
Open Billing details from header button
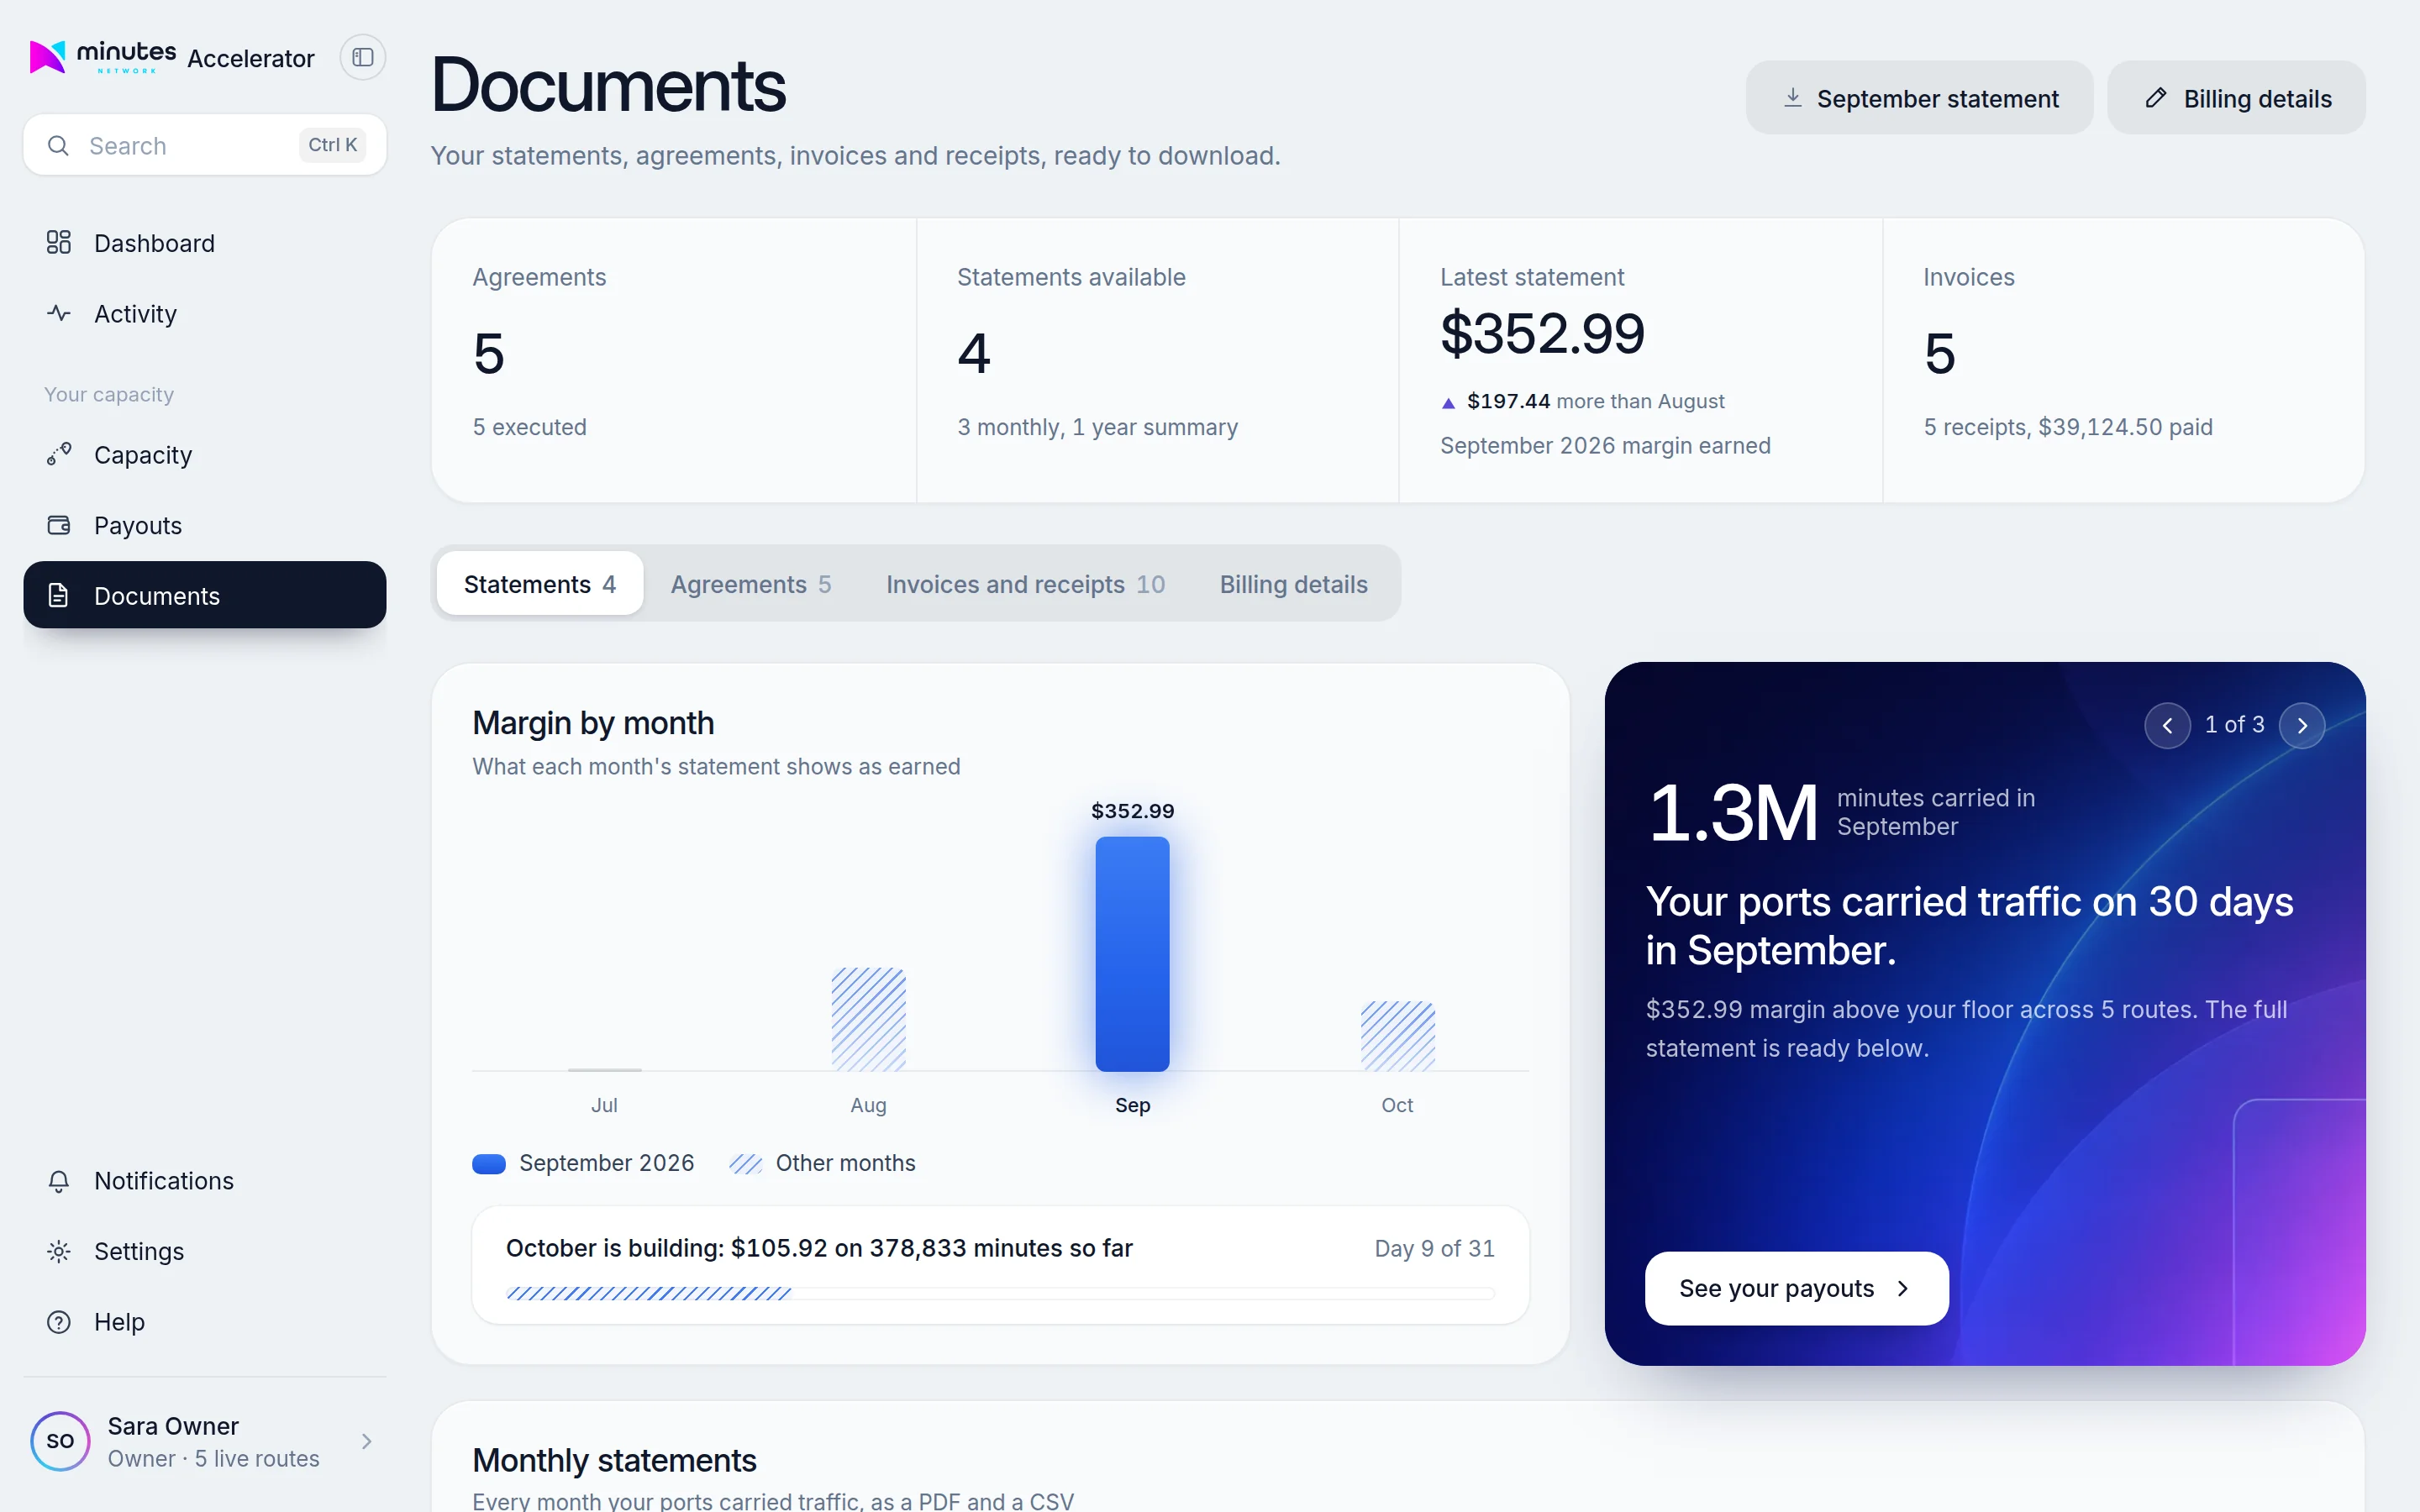pyautogui.click(x=2236, y=98)
